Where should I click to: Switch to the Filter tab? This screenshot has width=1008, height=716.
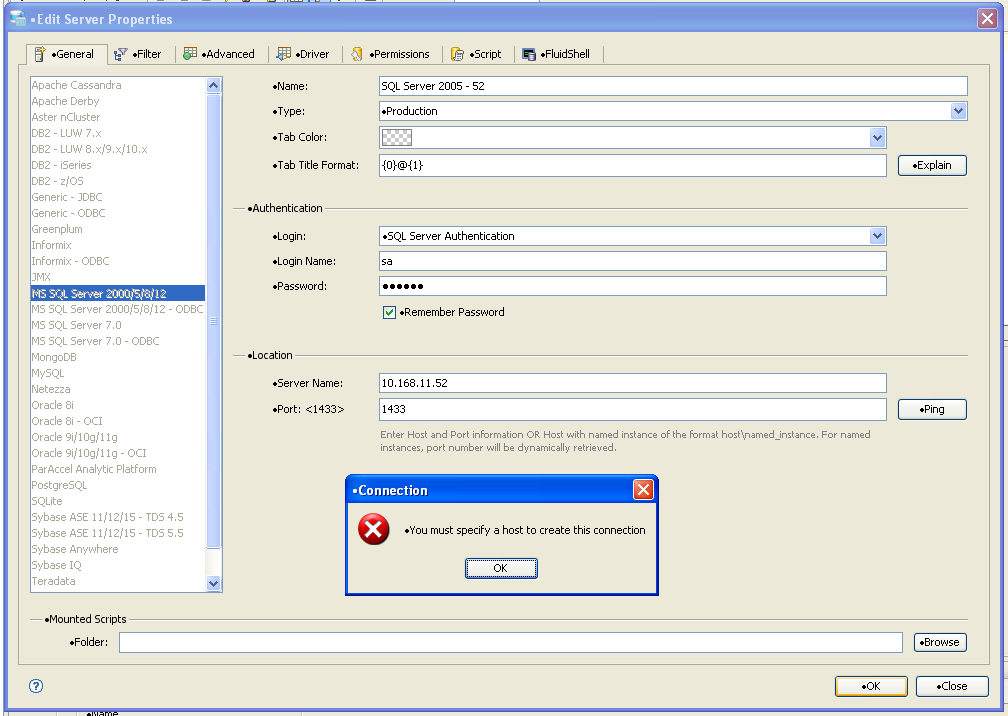pyautogui.click(x=139, y=55)
